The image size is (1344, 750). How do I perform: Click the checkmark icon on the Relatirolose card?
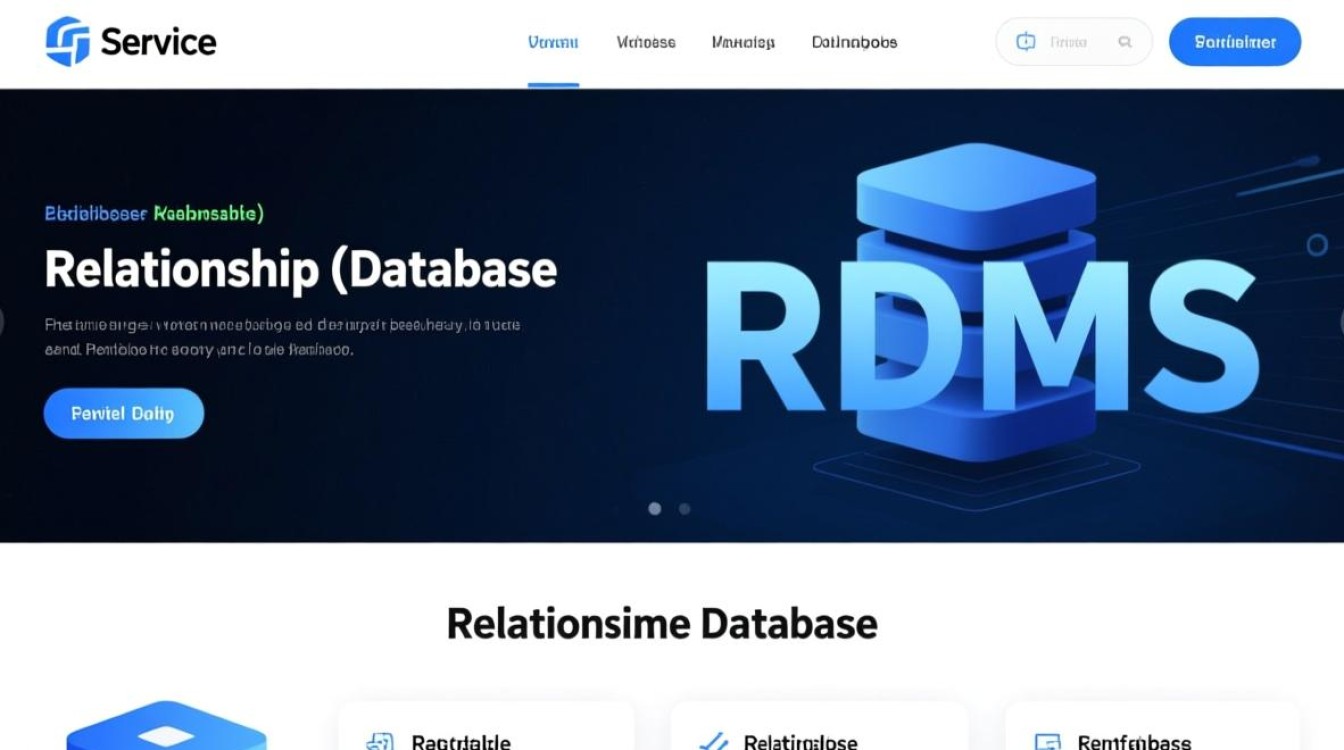pos(713,742)
